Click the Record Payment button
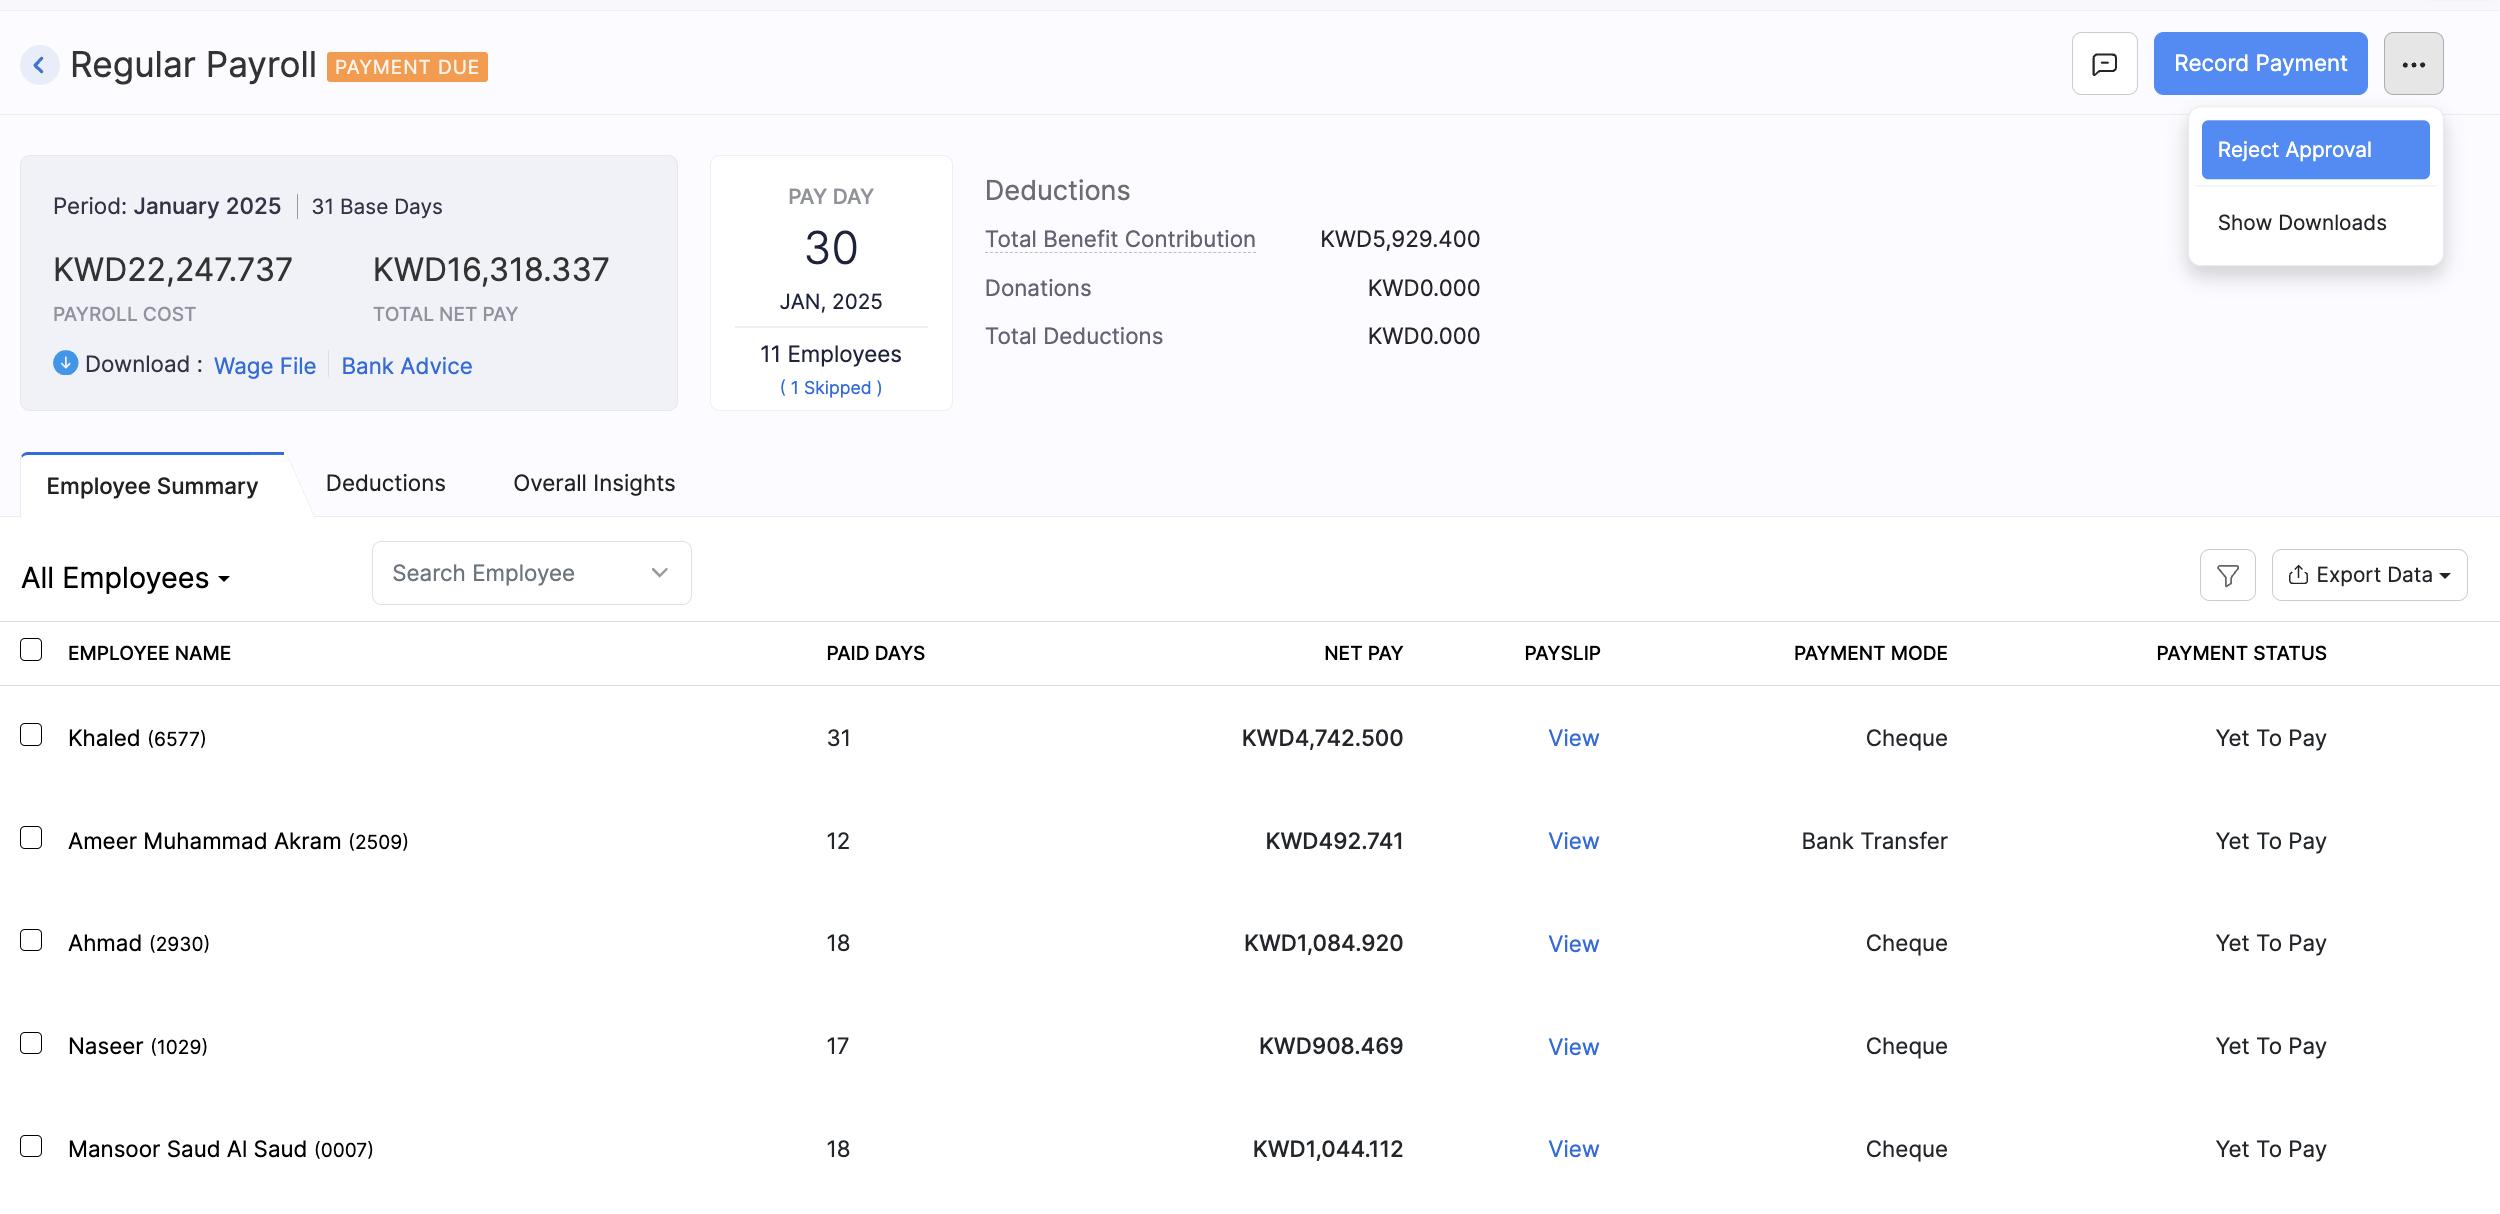 tap(2260, 63)
